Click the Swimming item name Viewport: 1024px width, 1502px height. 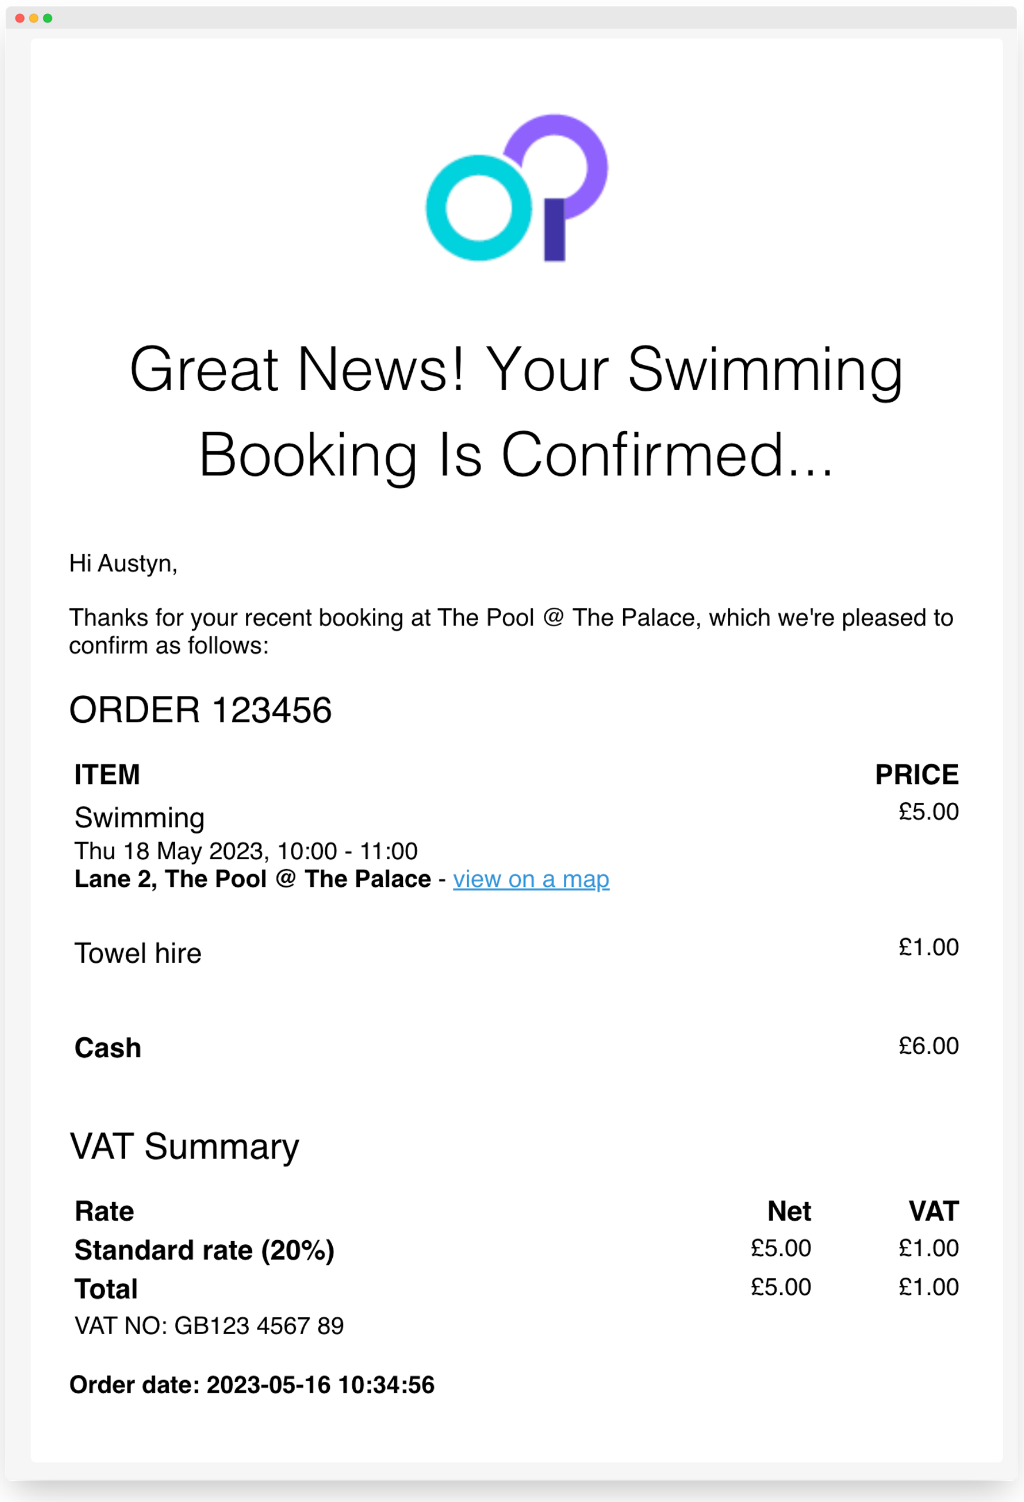pyautogui.click(x=139, y=818)
